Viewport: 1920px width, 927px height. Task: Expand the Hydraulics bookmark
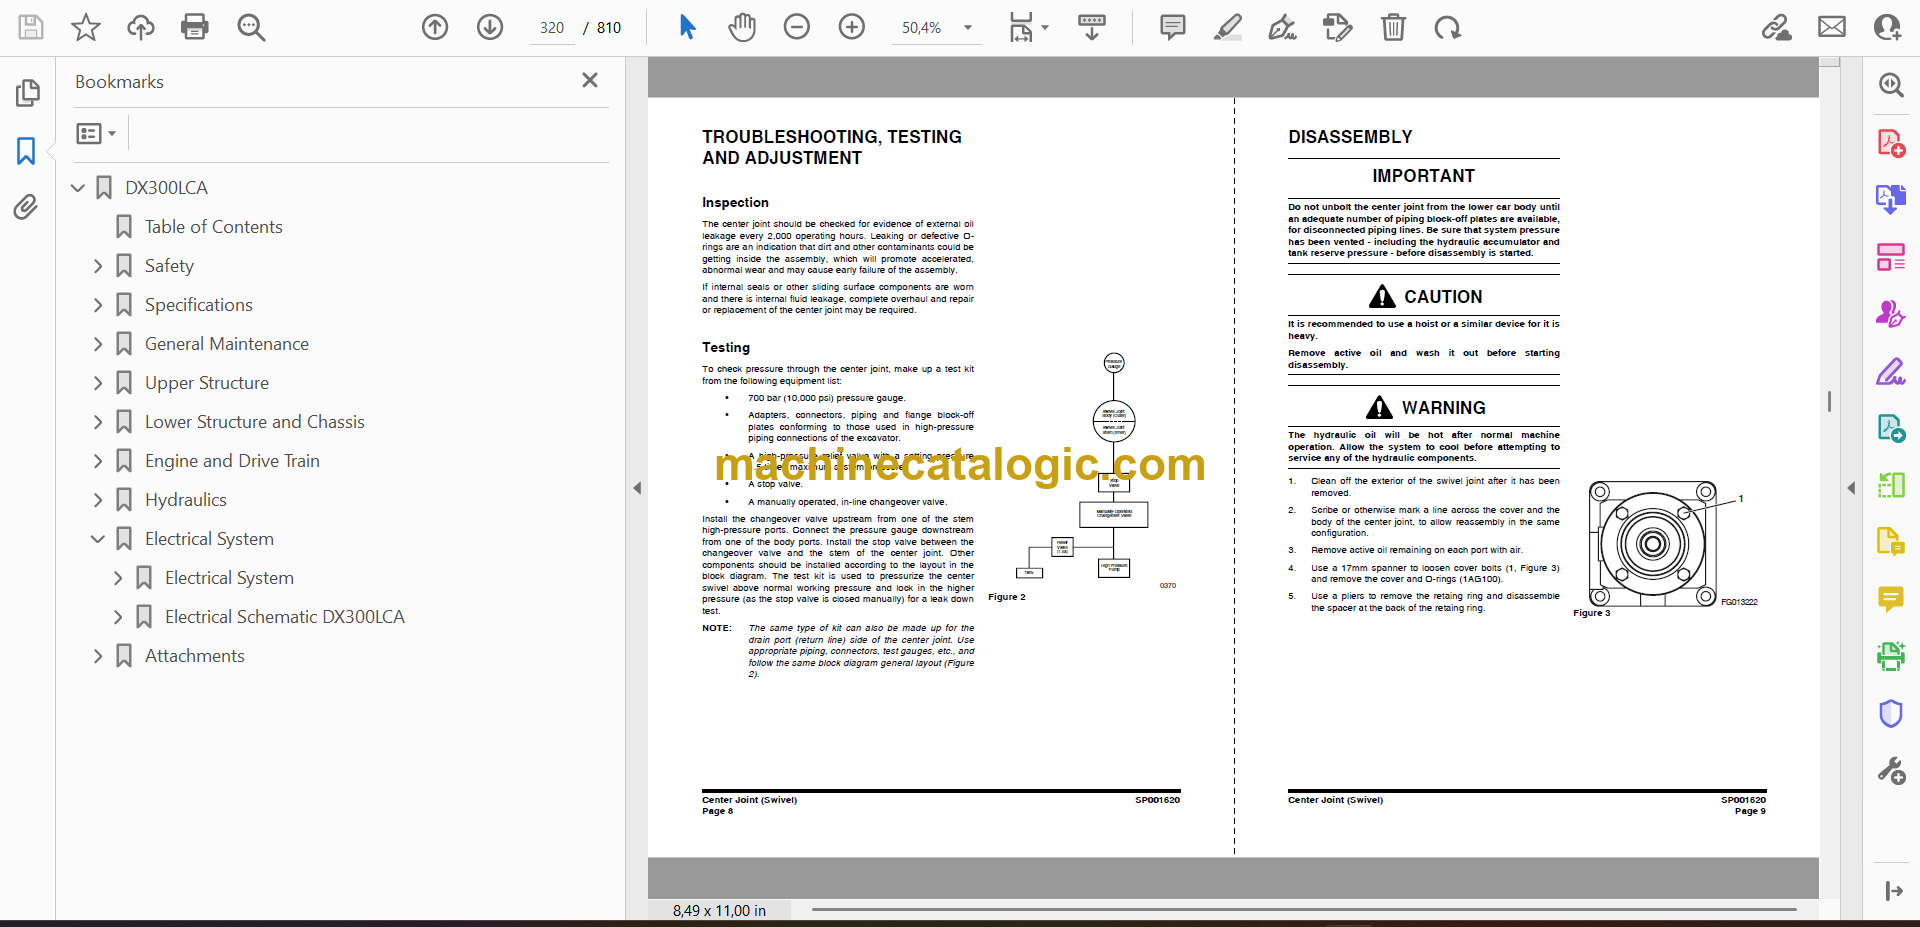tap(98, 500)
